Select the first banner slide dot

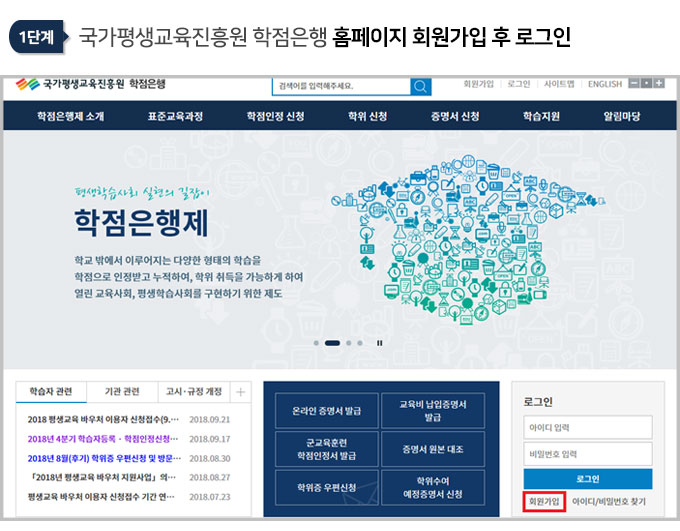(x=316, y=343)
